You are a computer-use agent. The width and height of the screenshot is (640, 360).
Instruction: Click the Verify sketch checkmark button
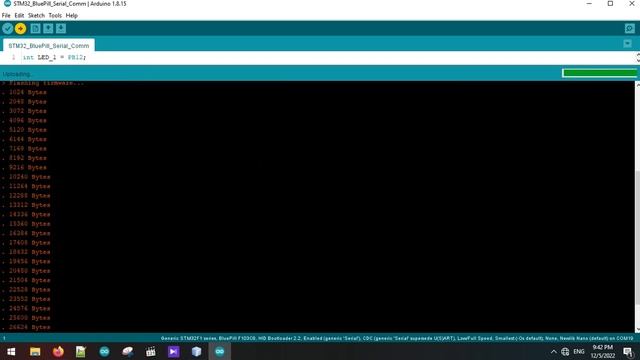[7, 29]
